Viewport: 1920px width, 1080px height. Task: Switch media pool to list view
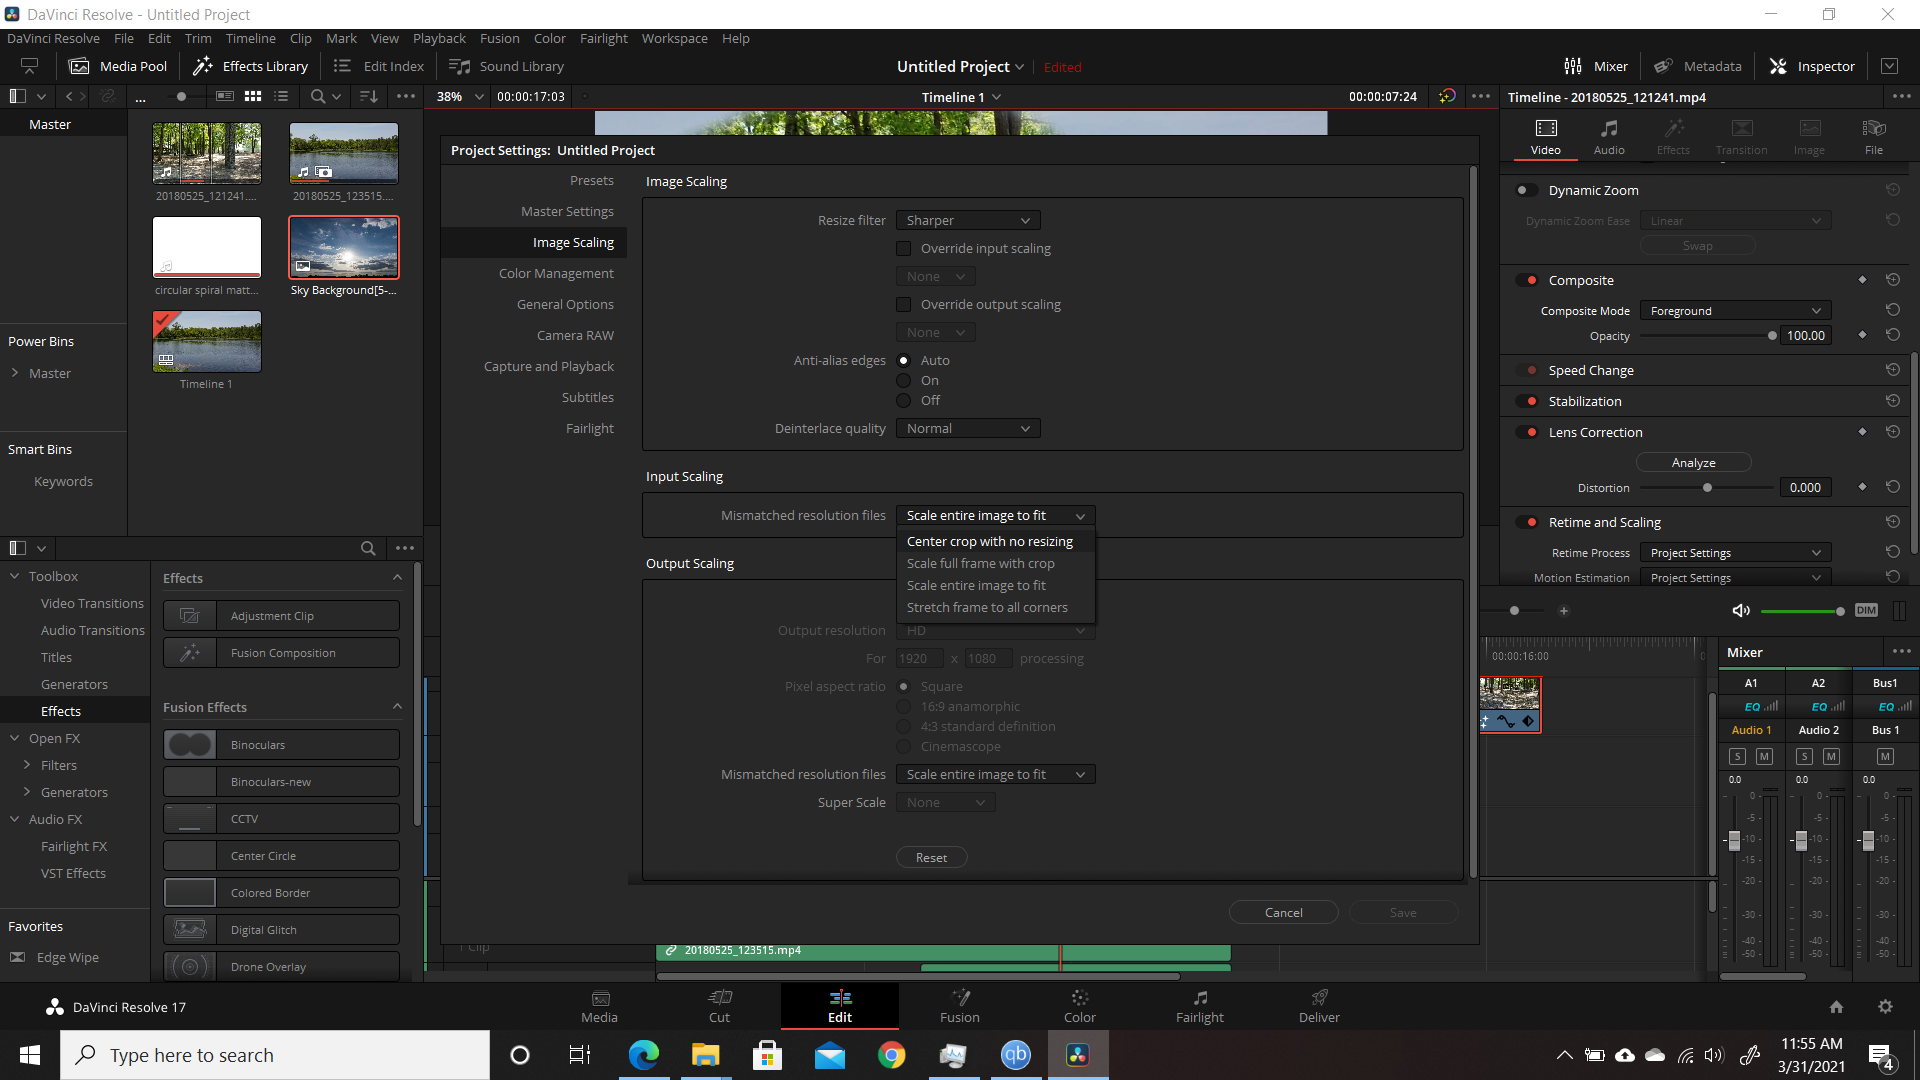tap(281, 96)
